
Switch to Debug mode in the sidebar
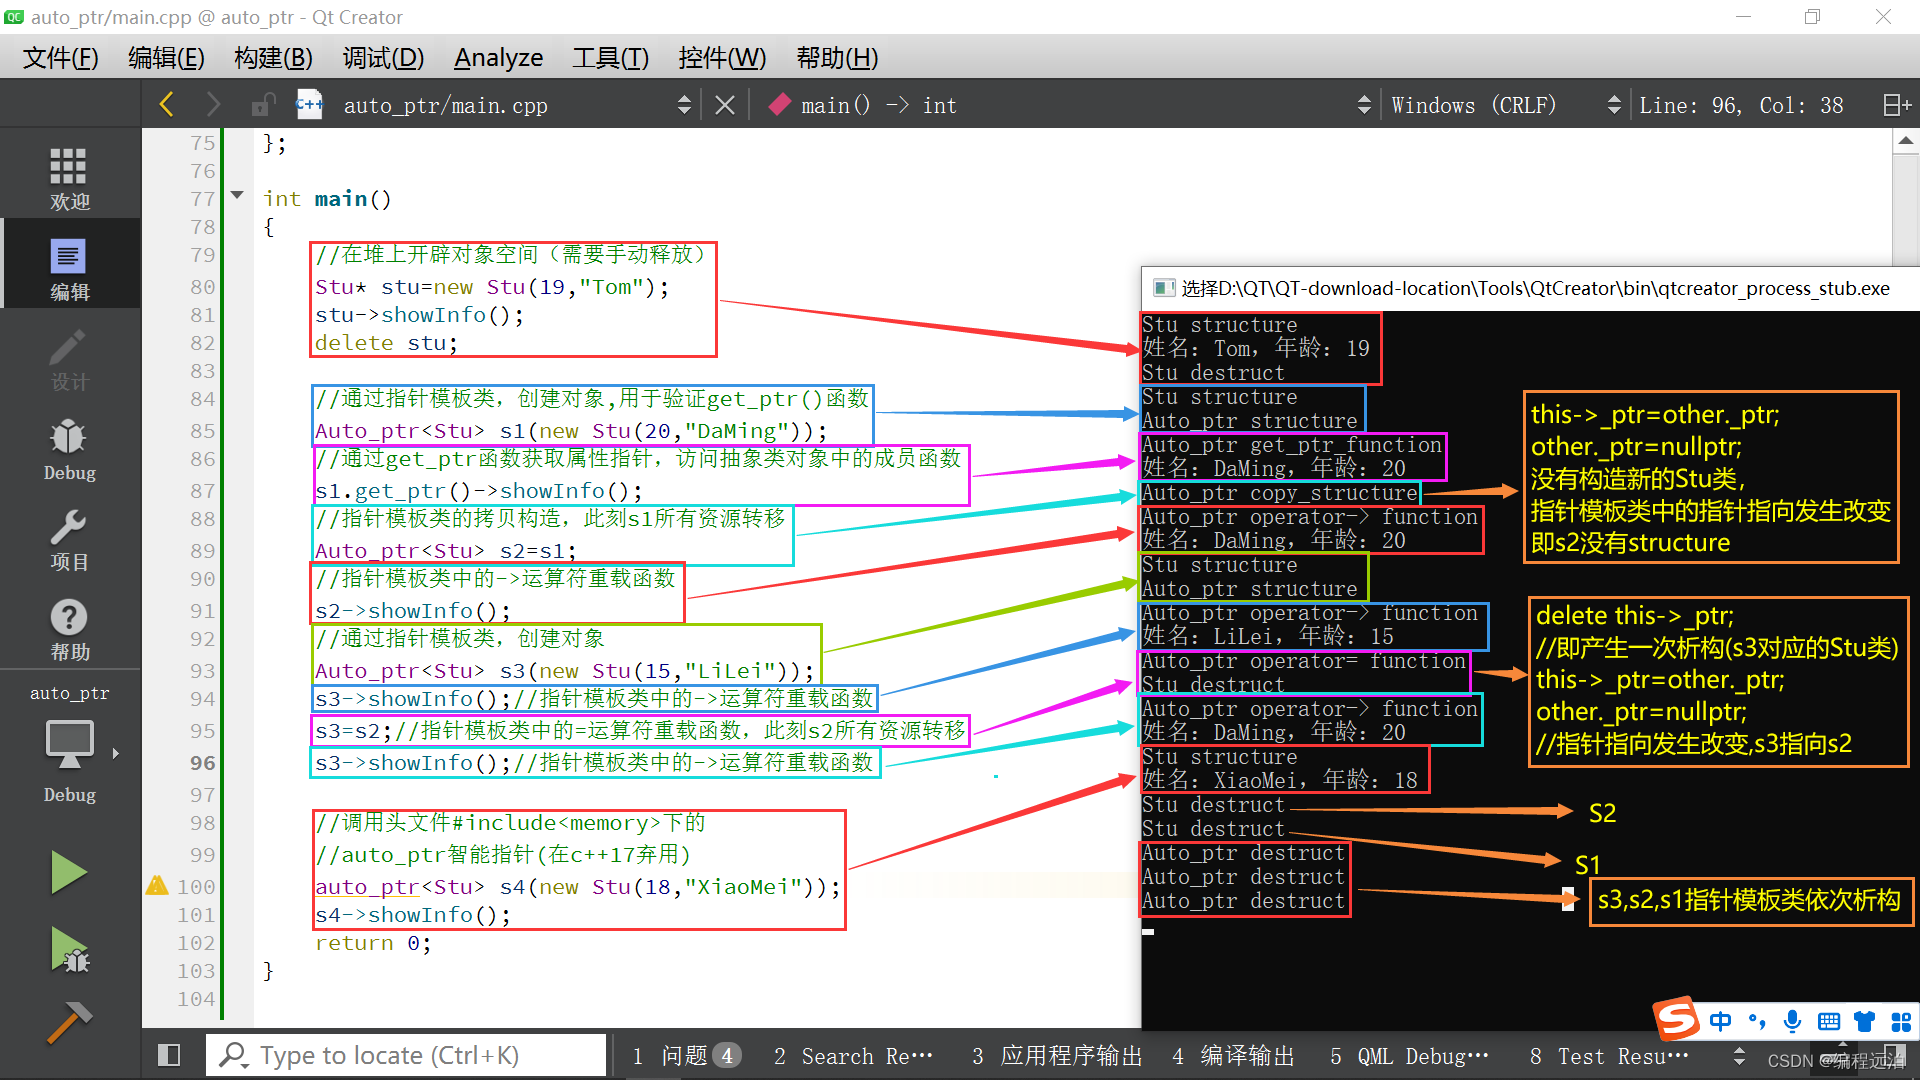click(x=68, y=450)
